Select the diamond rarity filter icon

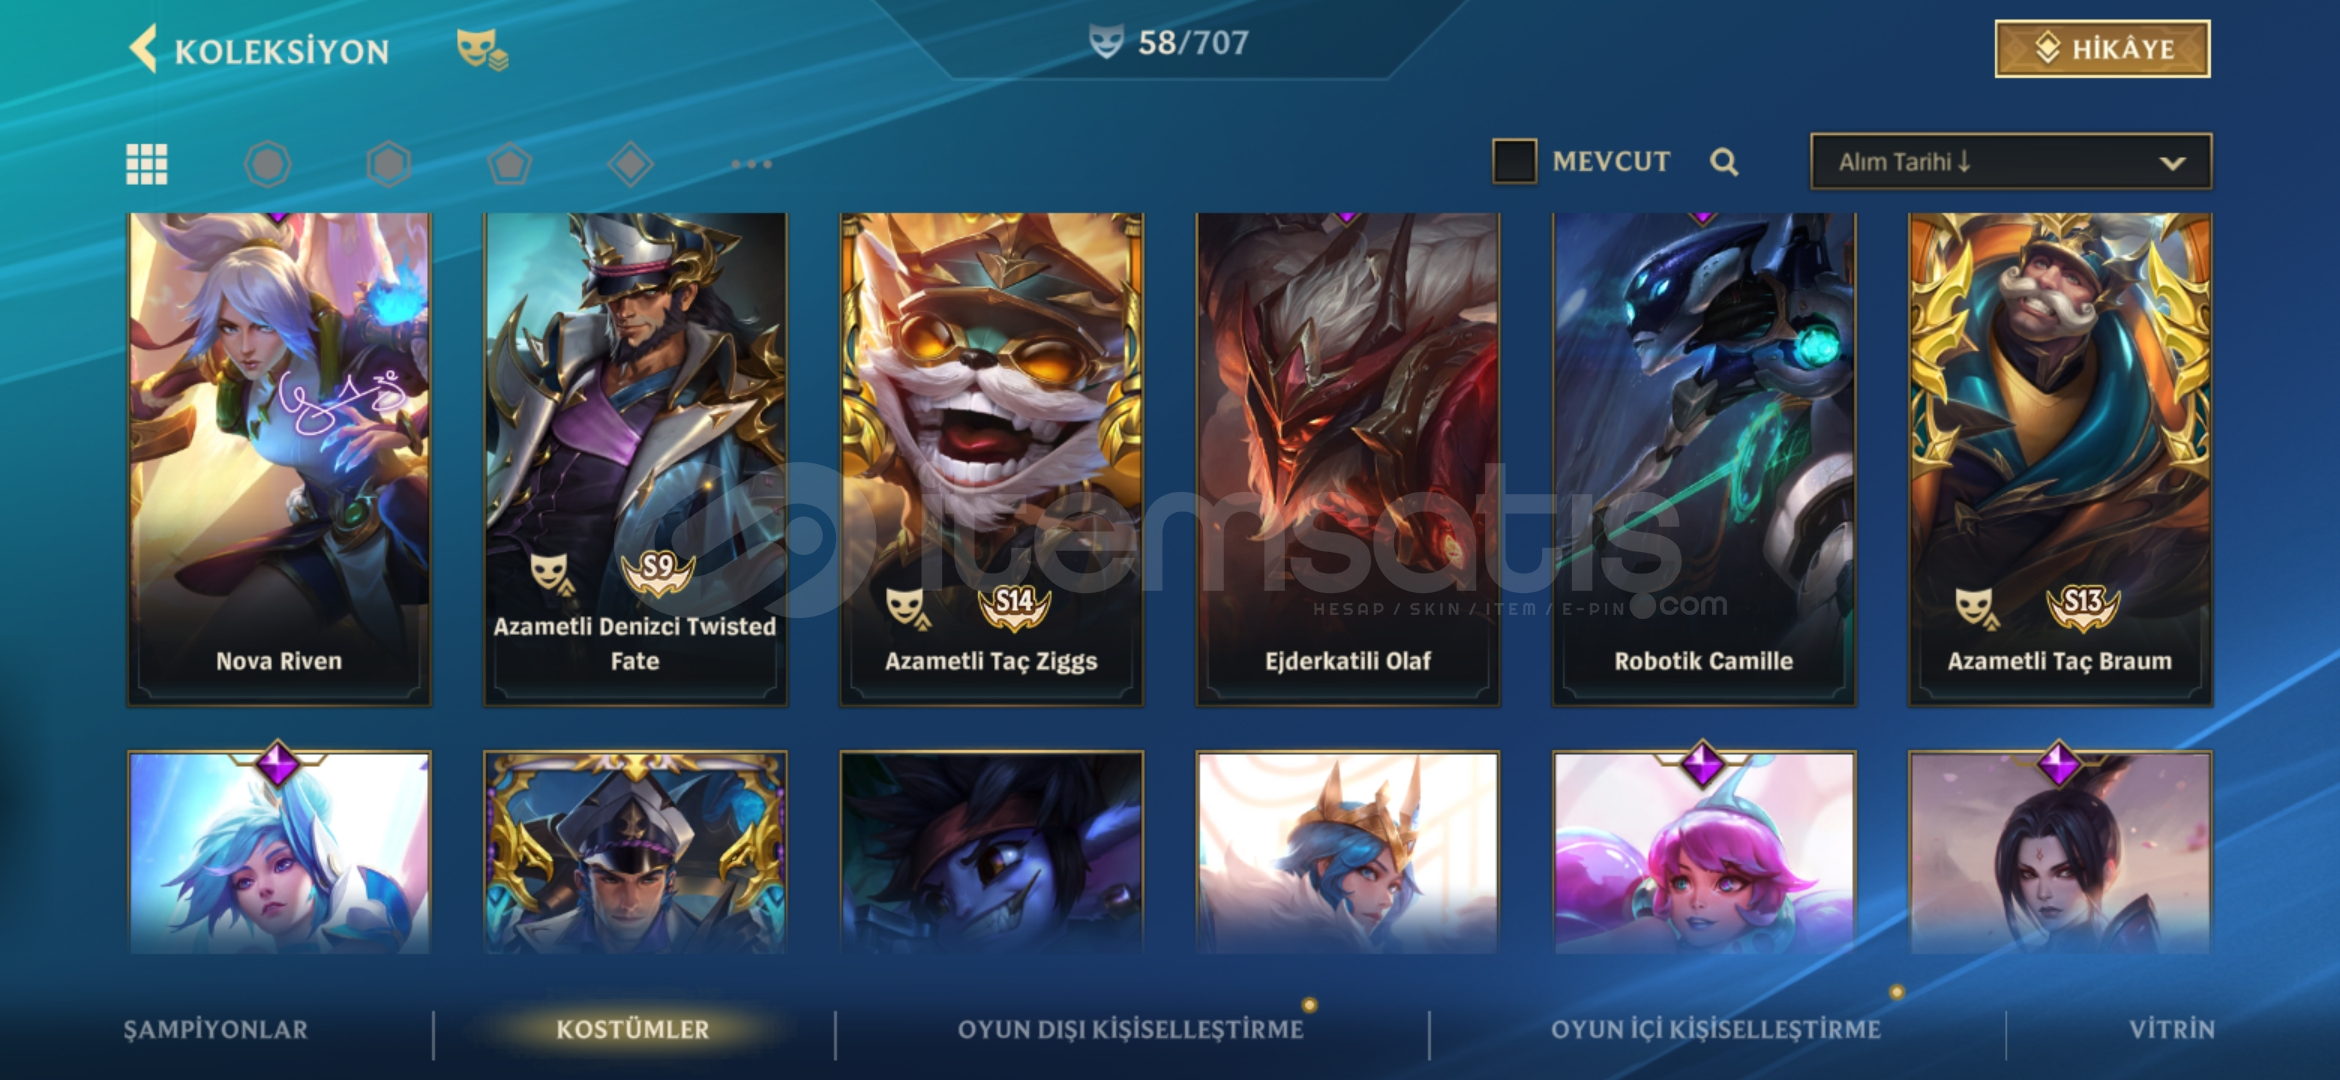tap(631, 164)
